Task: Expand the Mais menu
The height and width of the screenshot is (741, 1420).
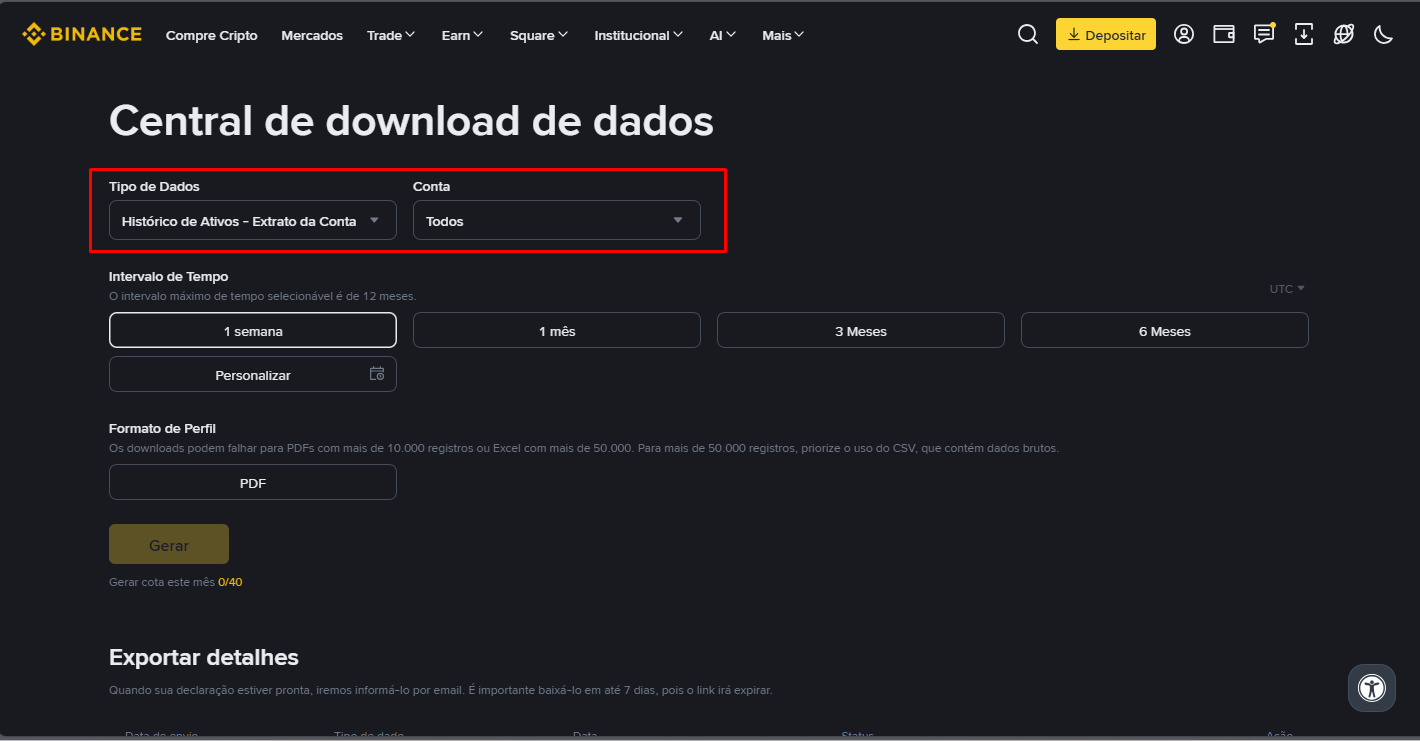Action: click(x=783, y=35)
